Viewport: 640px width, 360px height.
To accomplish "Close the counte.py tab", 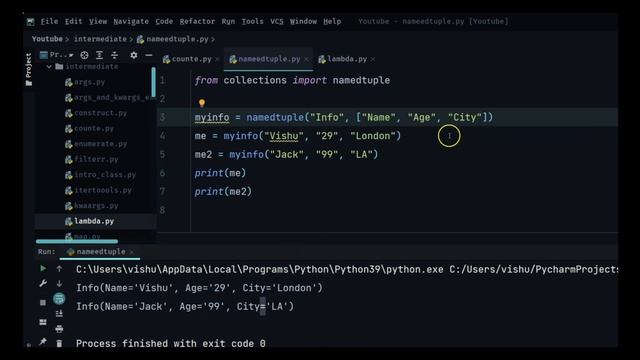I will coord(217,59).
